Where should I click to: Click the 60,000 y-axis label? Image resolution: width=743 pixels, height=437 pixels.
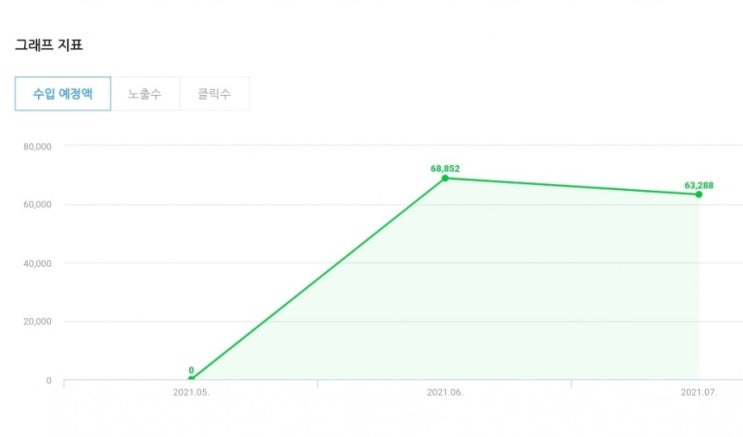click(38, 205)
